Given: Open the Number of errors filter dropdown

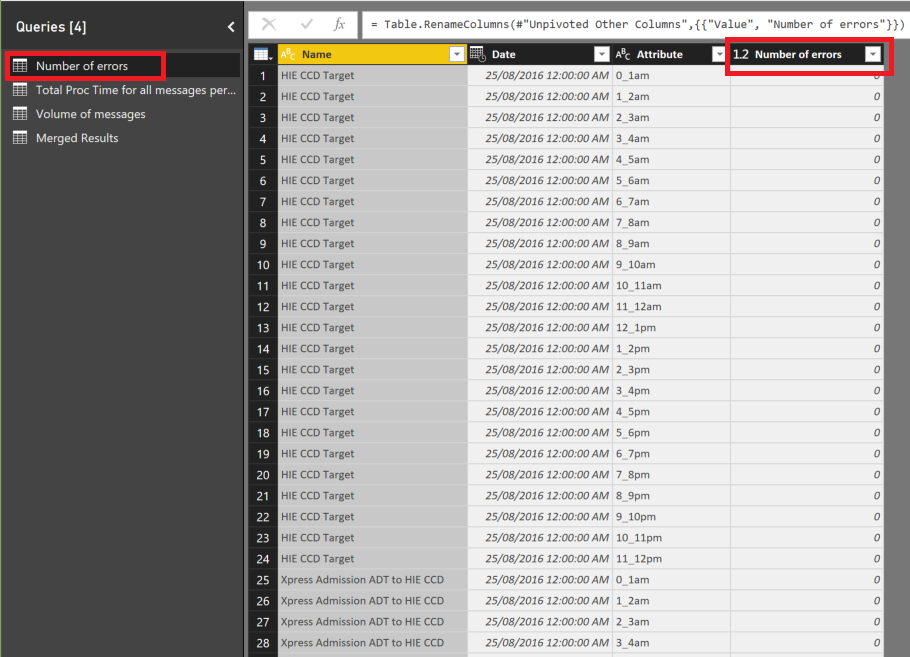Looking at the screenshot, I should pos(873,55).
